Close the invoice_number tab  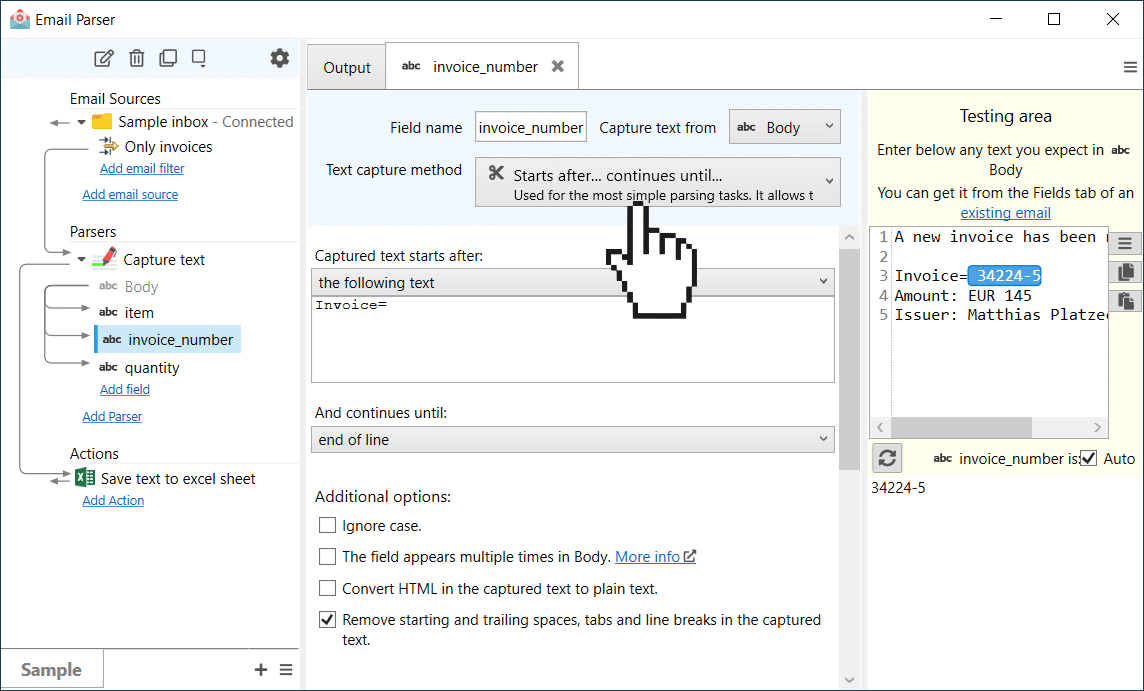(558, 66)
